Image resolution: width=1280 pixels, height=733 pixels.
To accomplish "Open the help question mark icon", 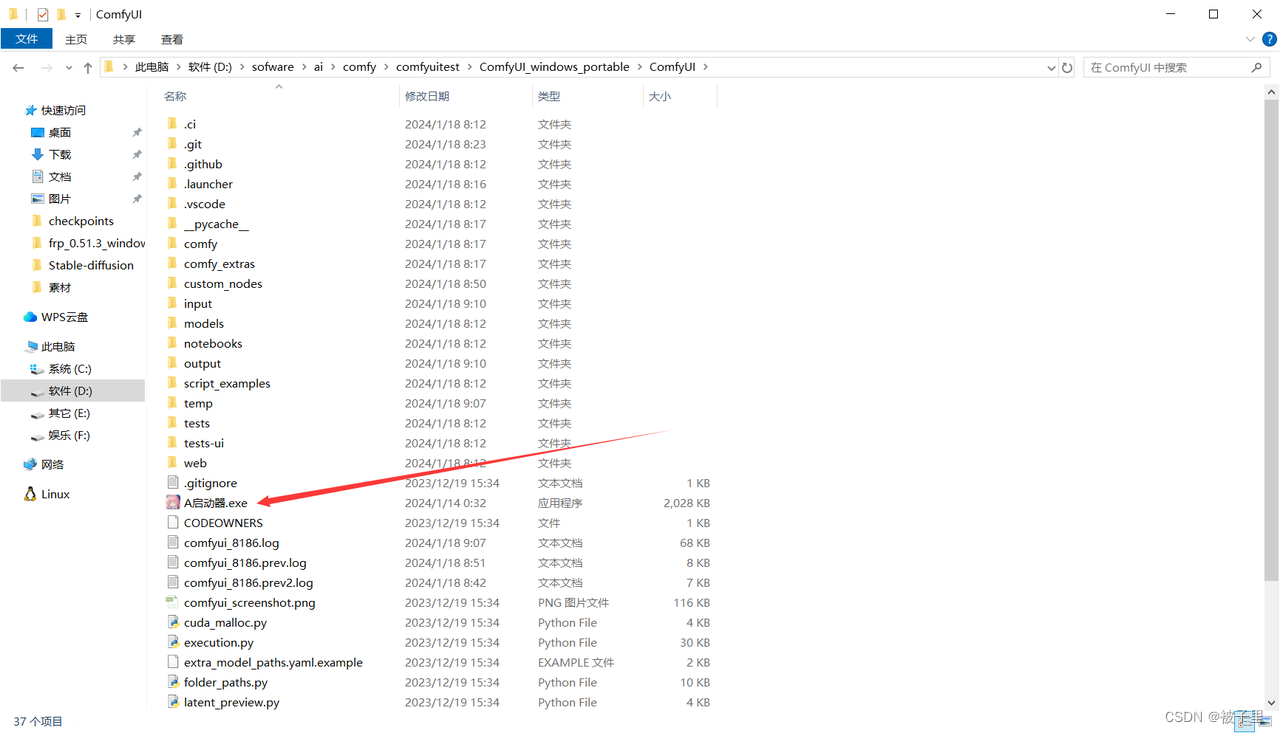I will click(x=1269, y=39).
